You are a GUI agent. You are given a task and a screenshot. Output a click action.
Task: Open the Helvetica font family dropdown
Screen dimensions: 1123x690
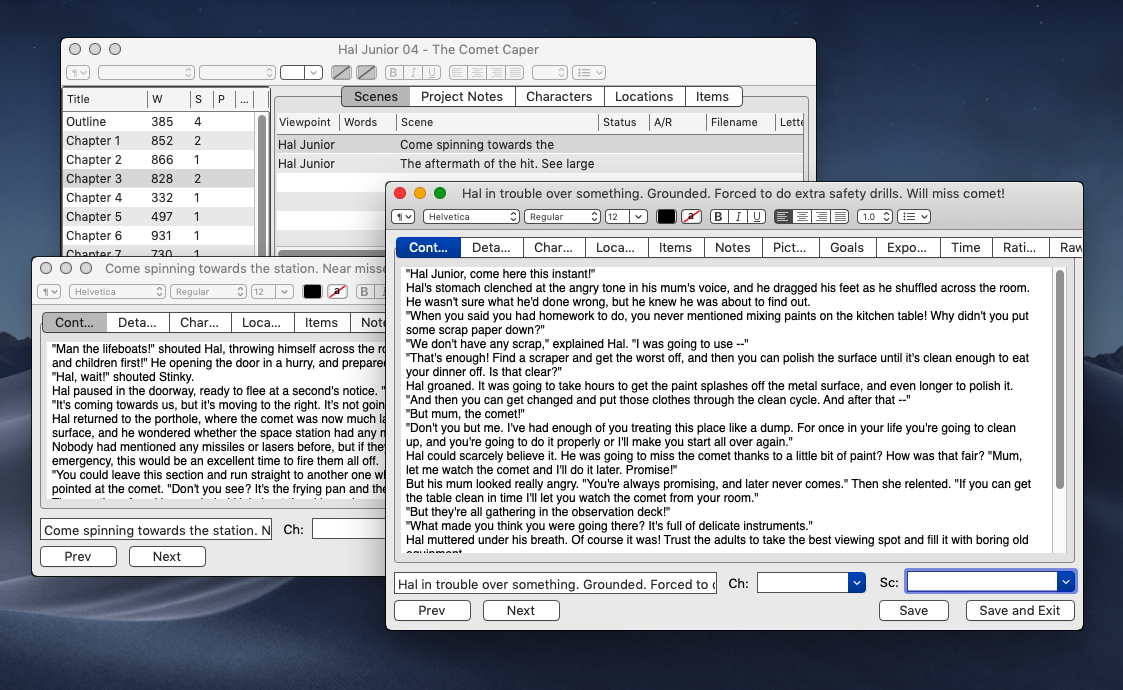(x=471, y=216)
